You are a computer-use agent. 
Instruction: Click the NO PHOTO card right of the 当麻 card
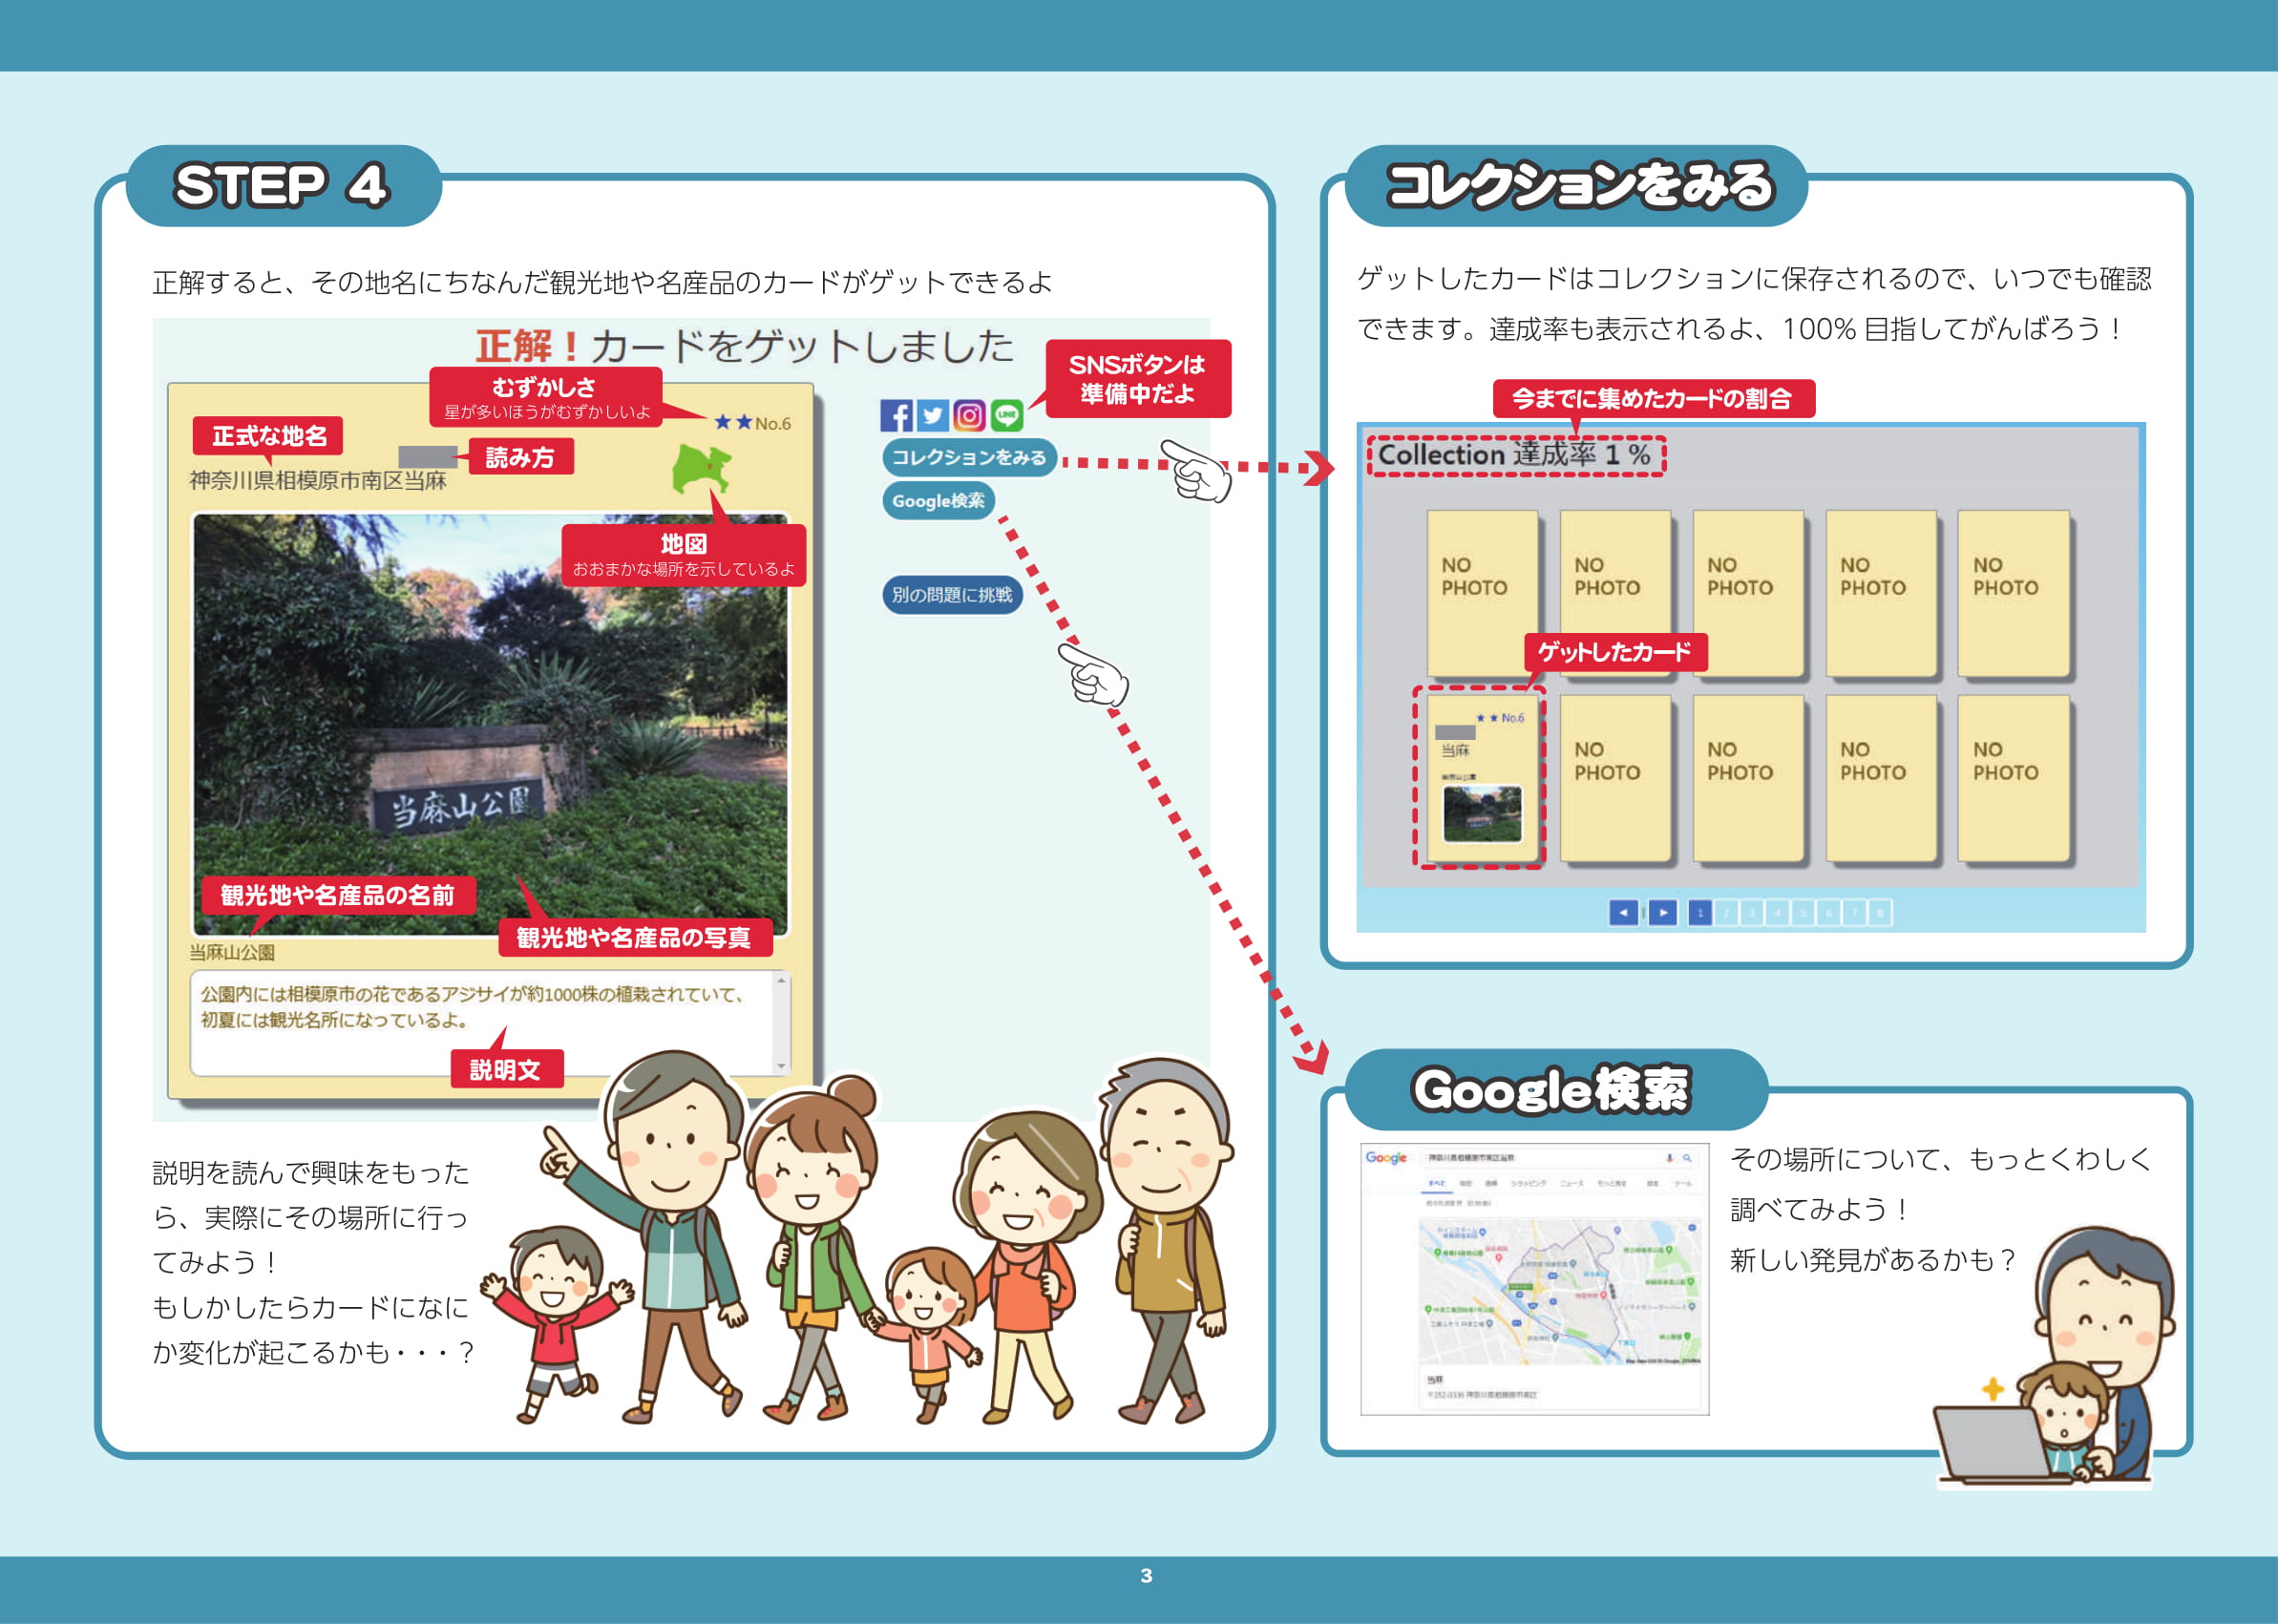[x=1615, y=778]
